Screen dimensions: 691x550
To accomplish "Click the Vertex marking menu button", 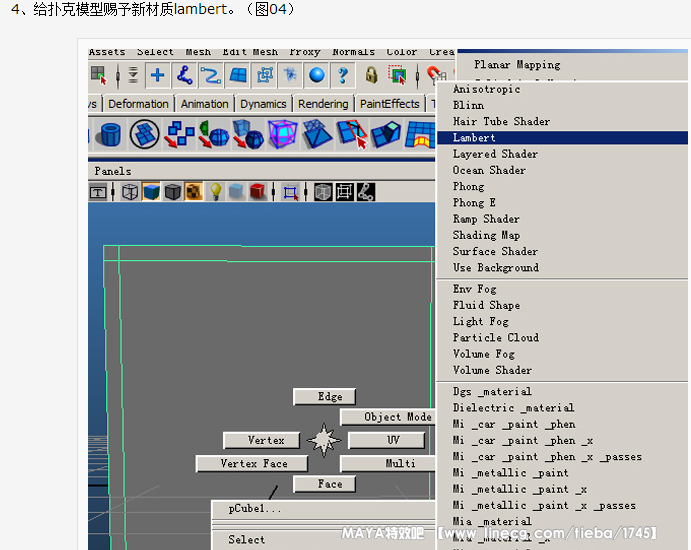I will [266, 440].
